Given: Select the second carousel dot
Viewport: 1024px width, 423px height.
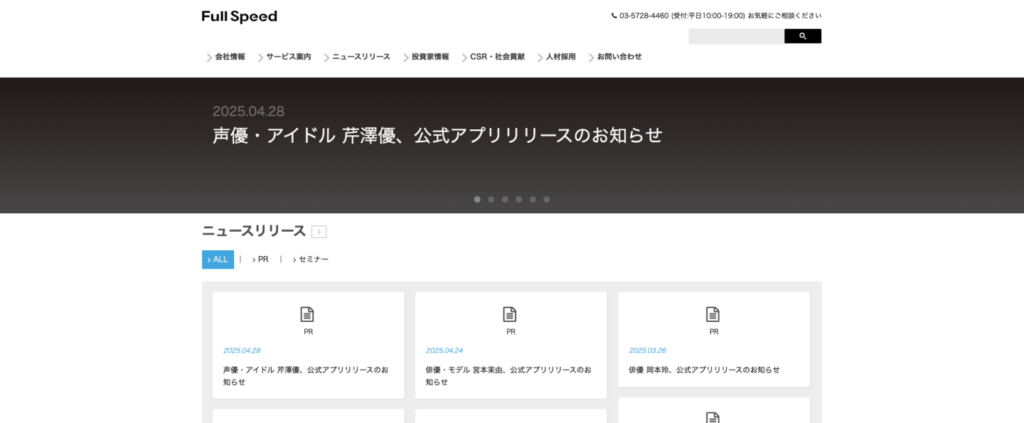Looking at the screenshot, I should coord(491,200).
